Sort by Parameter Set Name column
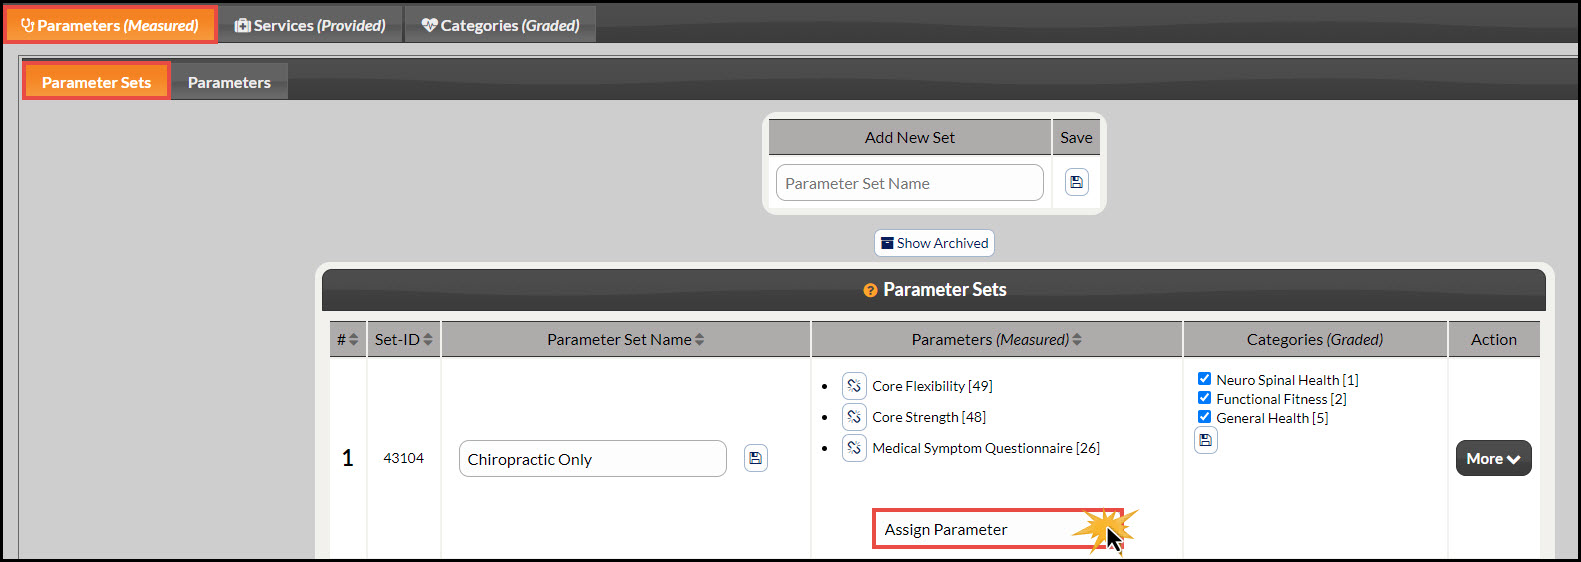Screen dimensions: 1581x562 625,340
